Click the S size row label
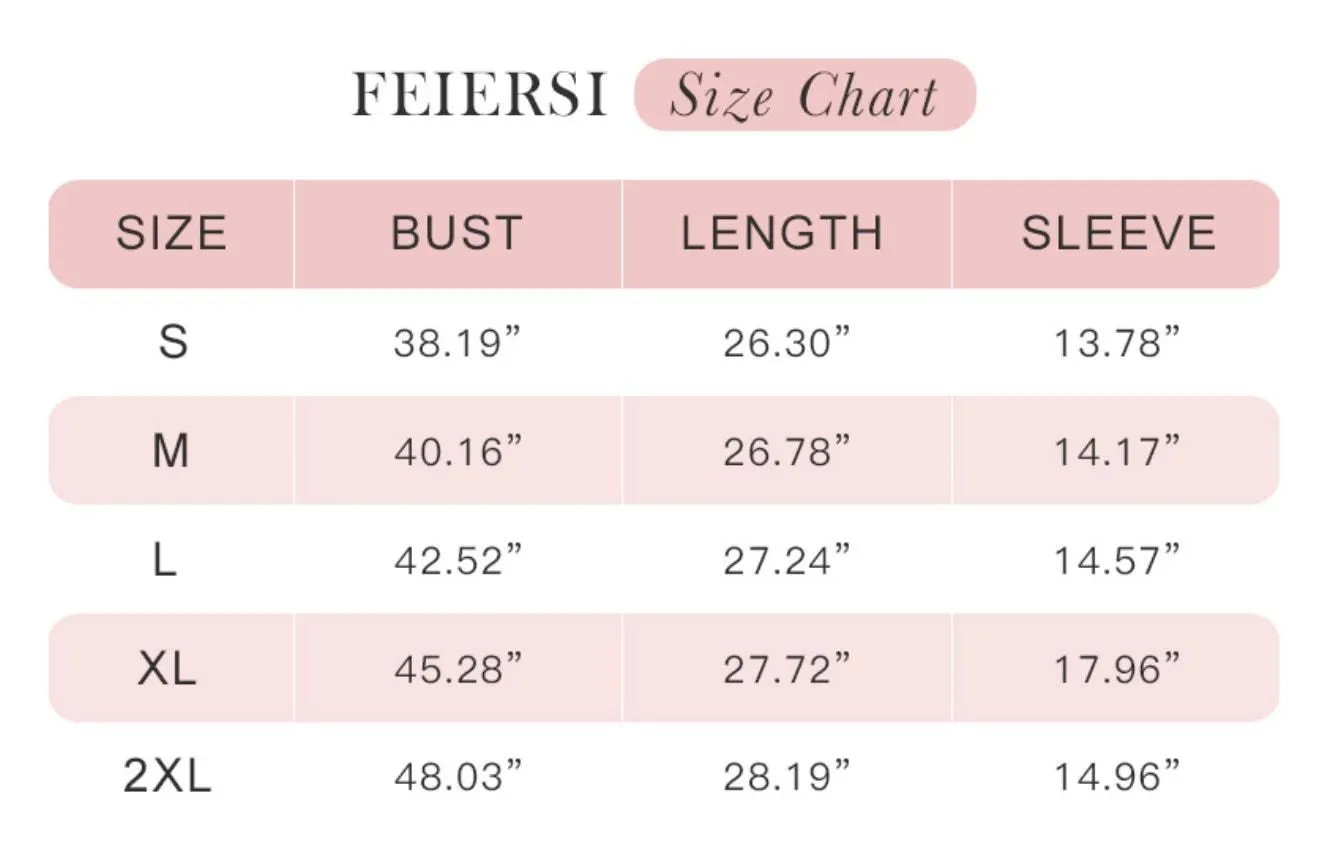1338x864 pixels. (173, 343)
